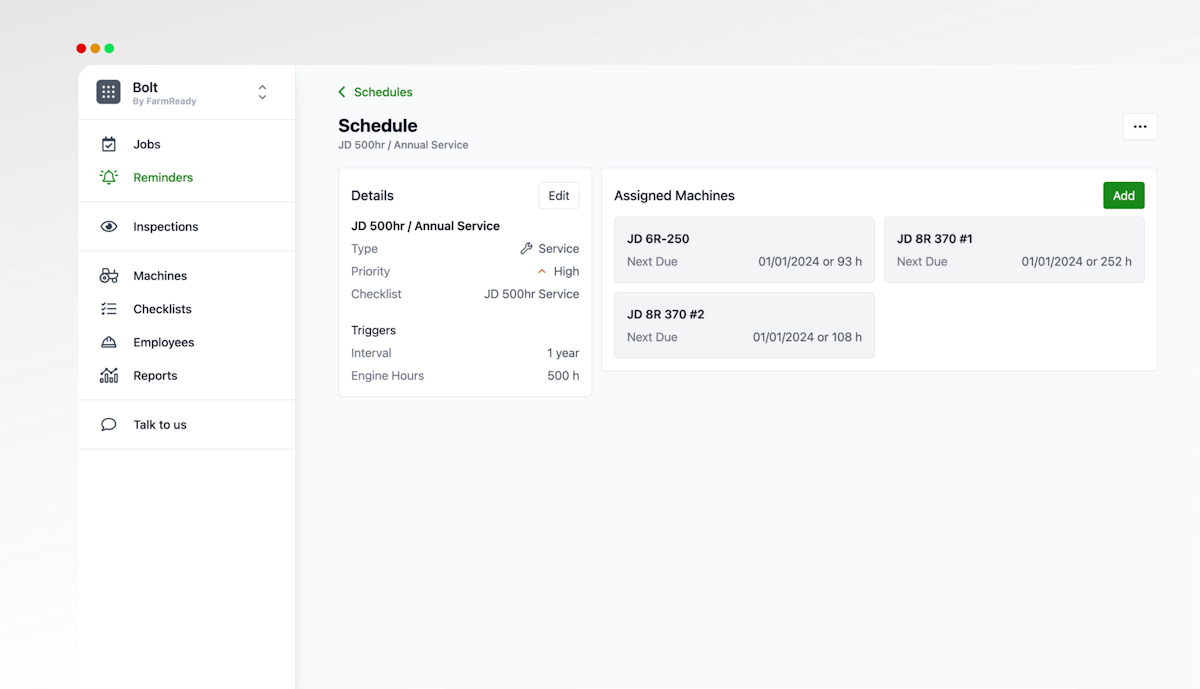Select the Machines tractor icon

point(109,276)
